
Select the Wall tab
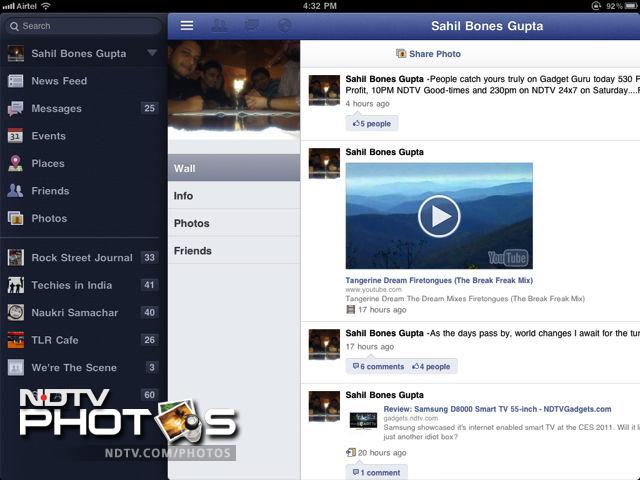pos(234,168)
